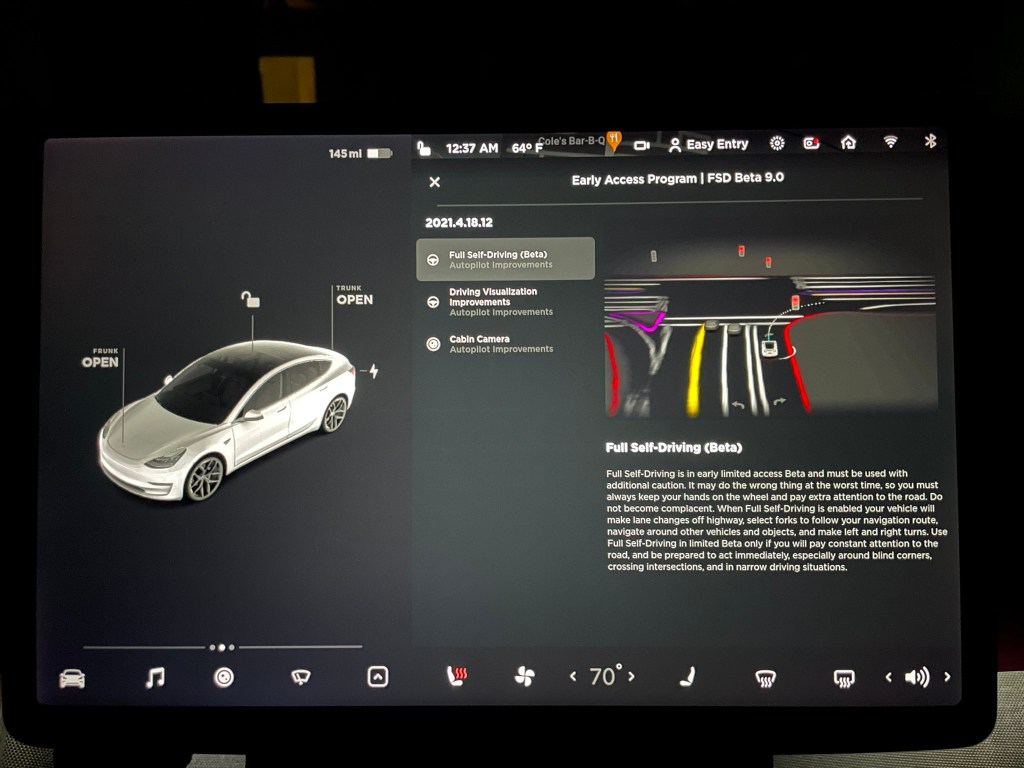Click the right chevron to raise temperature

pyautogui.click(x=632, y=676)
